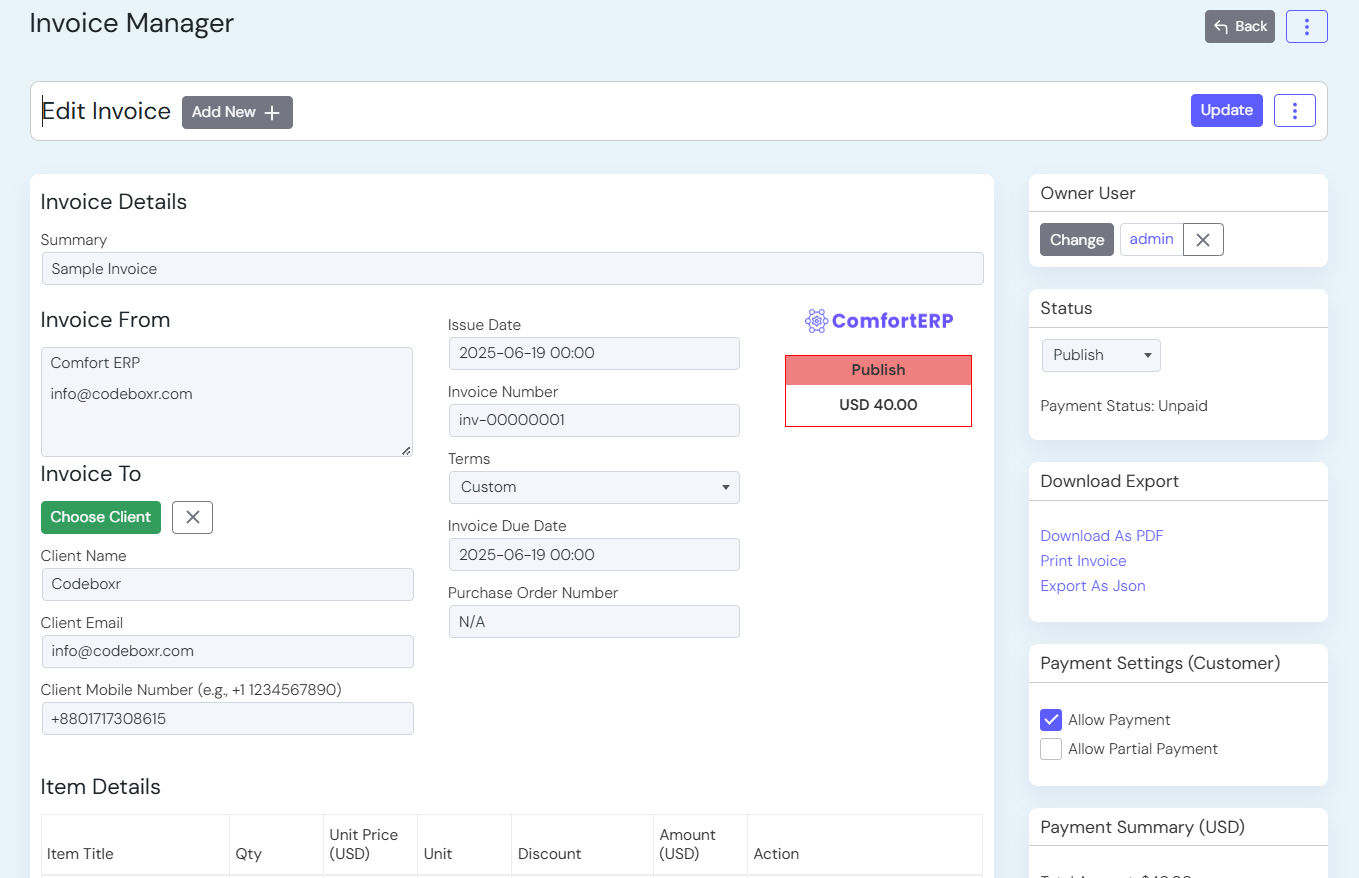Uncheck the Allow Payment checkbox
The height and width of the screenshot is (878, 1359).
pos(1051,720)
